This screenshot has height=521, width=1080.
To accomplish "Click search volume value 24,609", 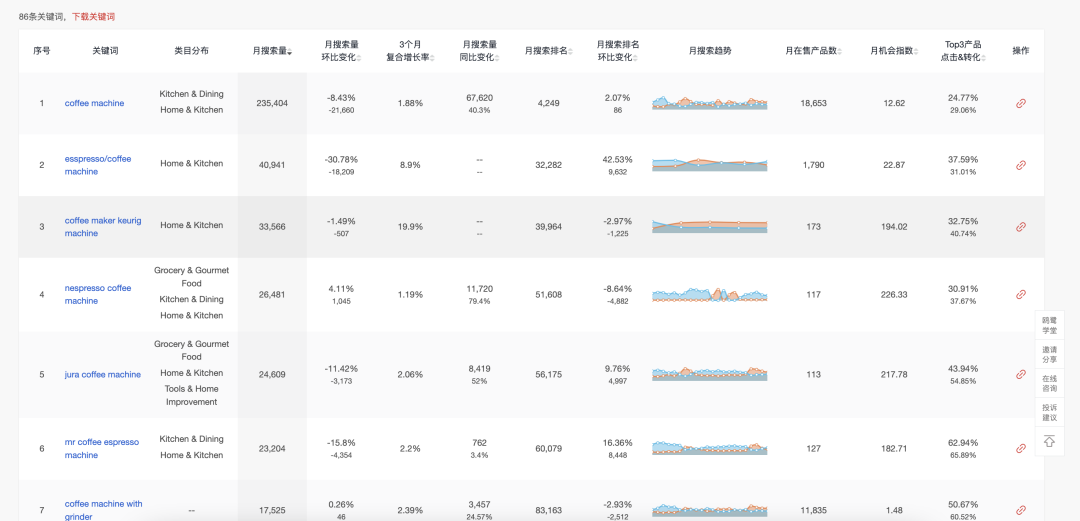I will click(272, 374).
